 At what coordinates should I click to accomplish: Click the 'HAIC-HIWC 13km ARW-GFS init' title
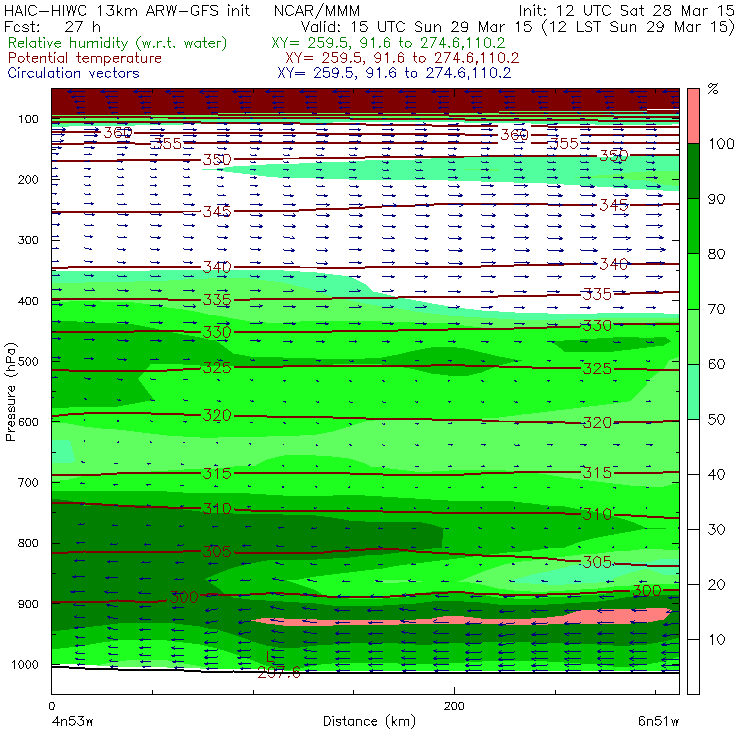tap(127, 10)
